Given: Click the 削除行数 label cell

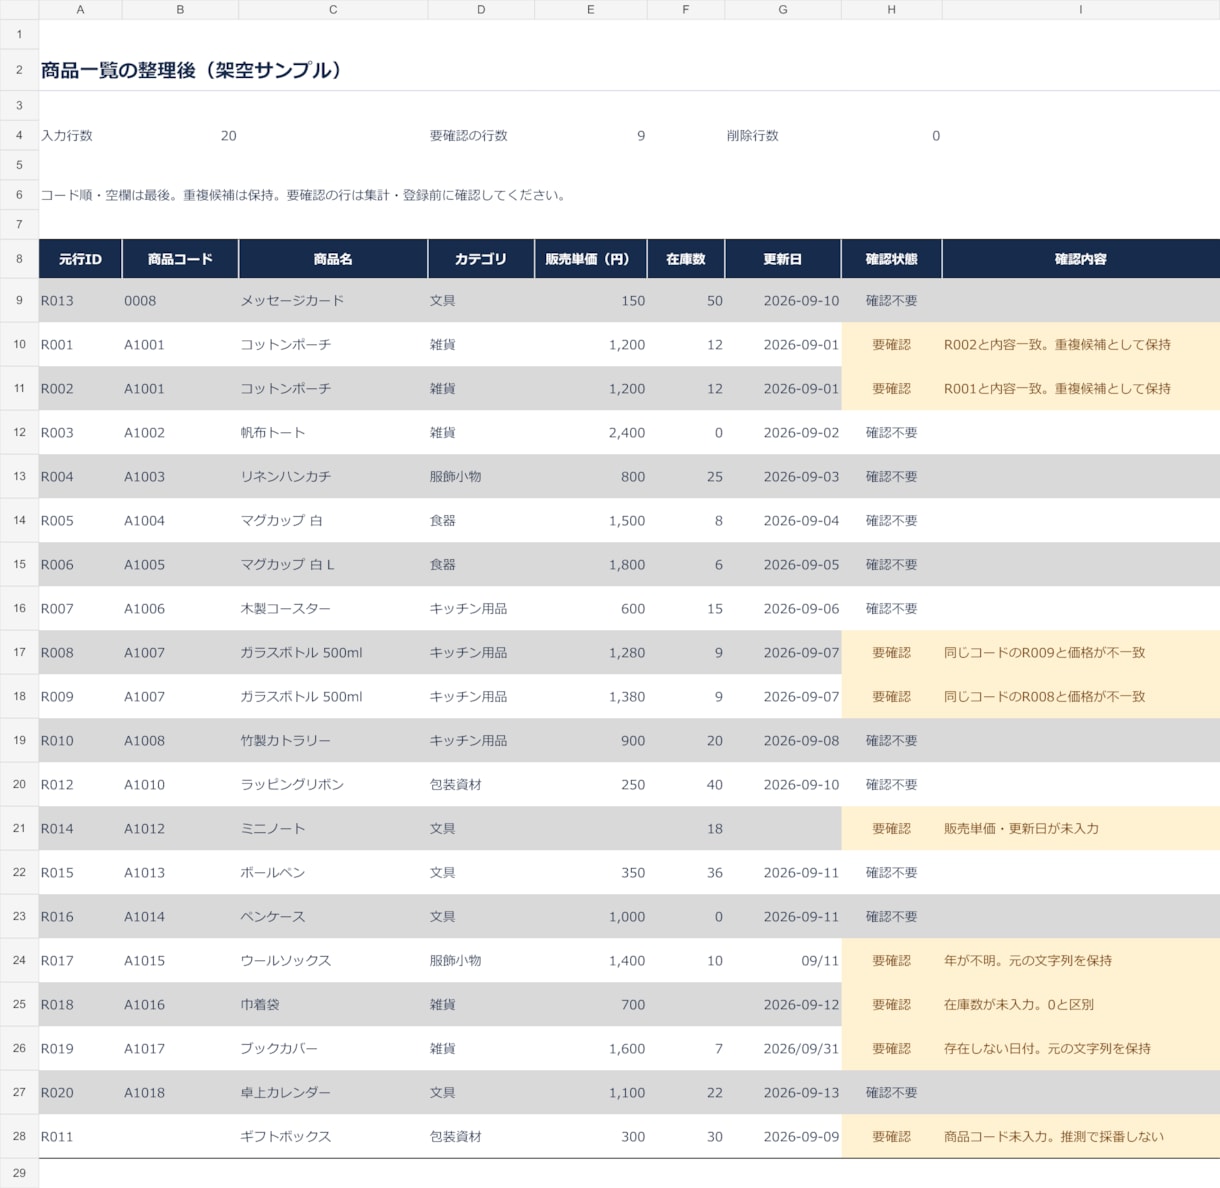Looking at the screenshot, I should click(x=753, y=136).
